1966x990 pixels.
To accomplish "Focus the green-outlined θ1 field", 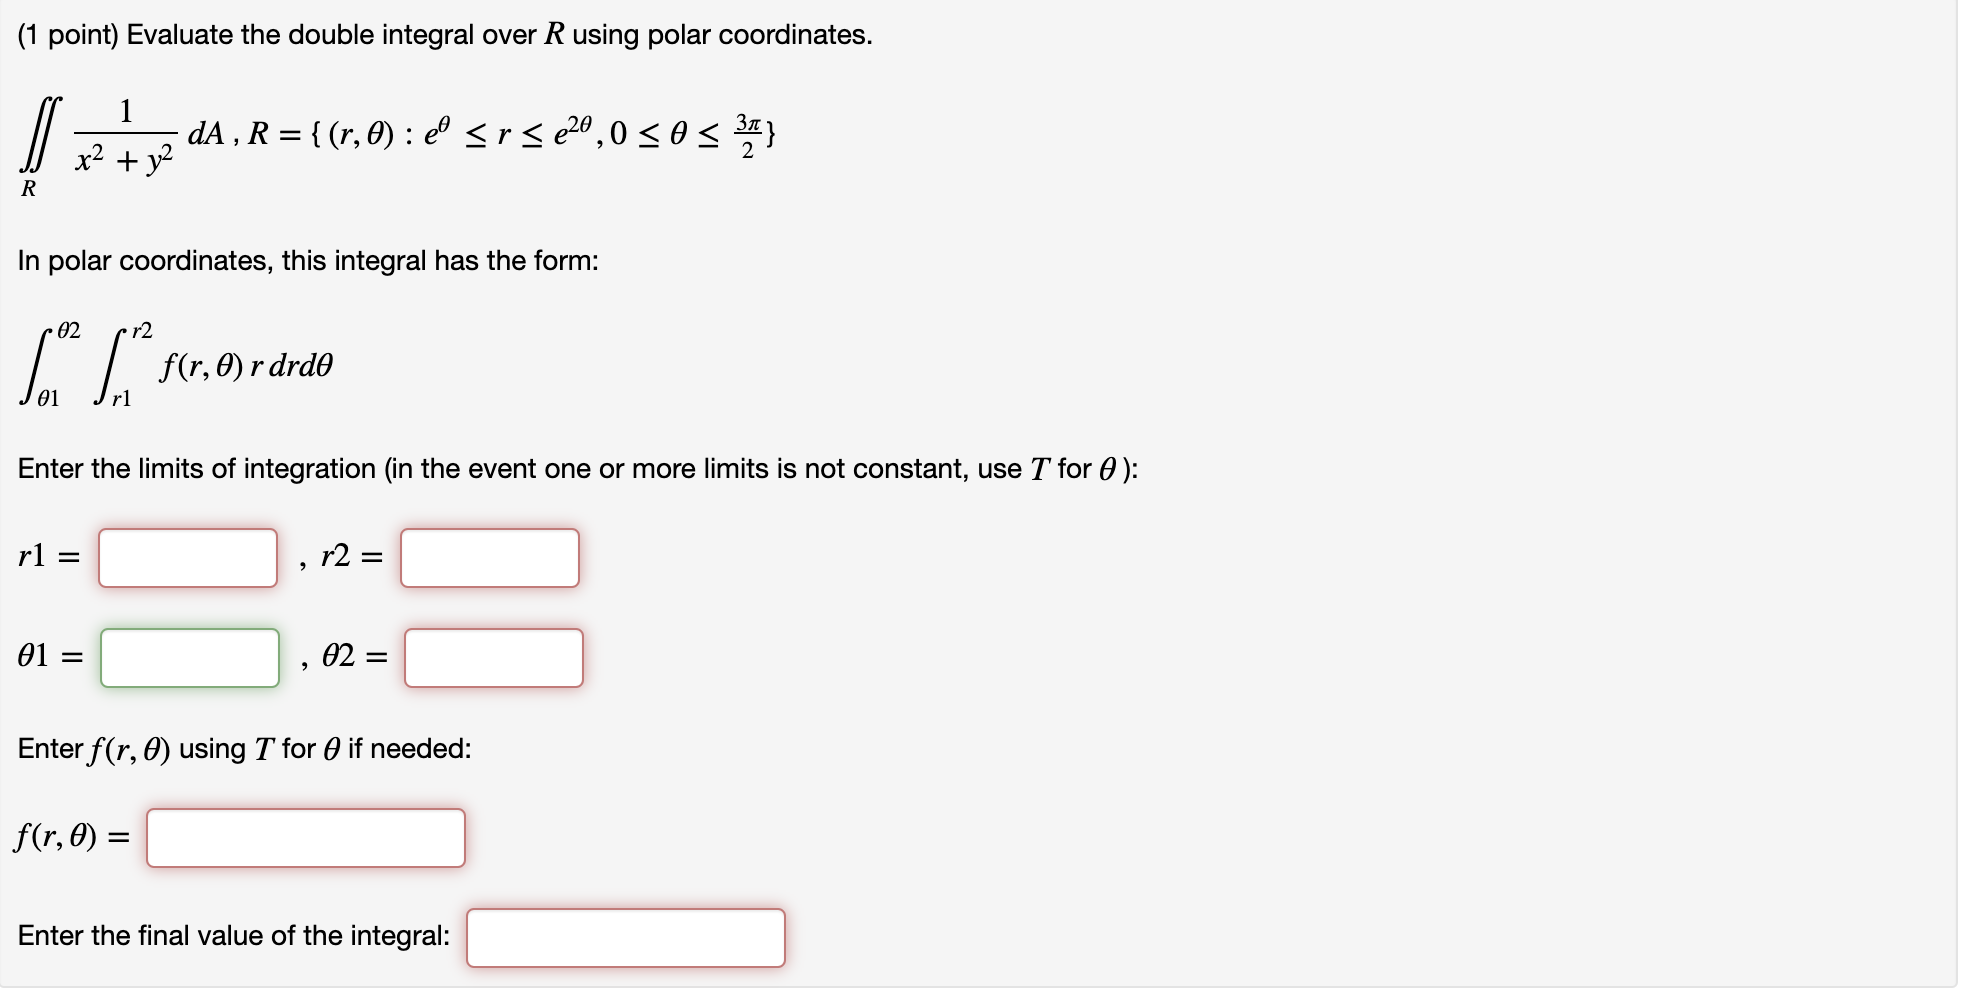I will pyautogui.click(x=189, y=658).
